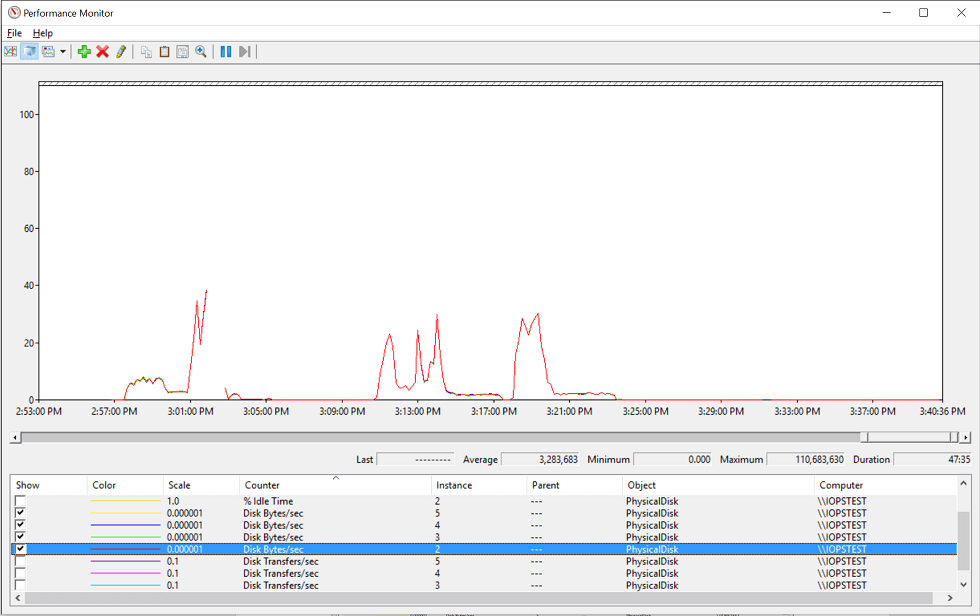Click the Highlight pen icon
Viewport: 980px width, 616px height.
pyautogui.click(x=121, y=51)
